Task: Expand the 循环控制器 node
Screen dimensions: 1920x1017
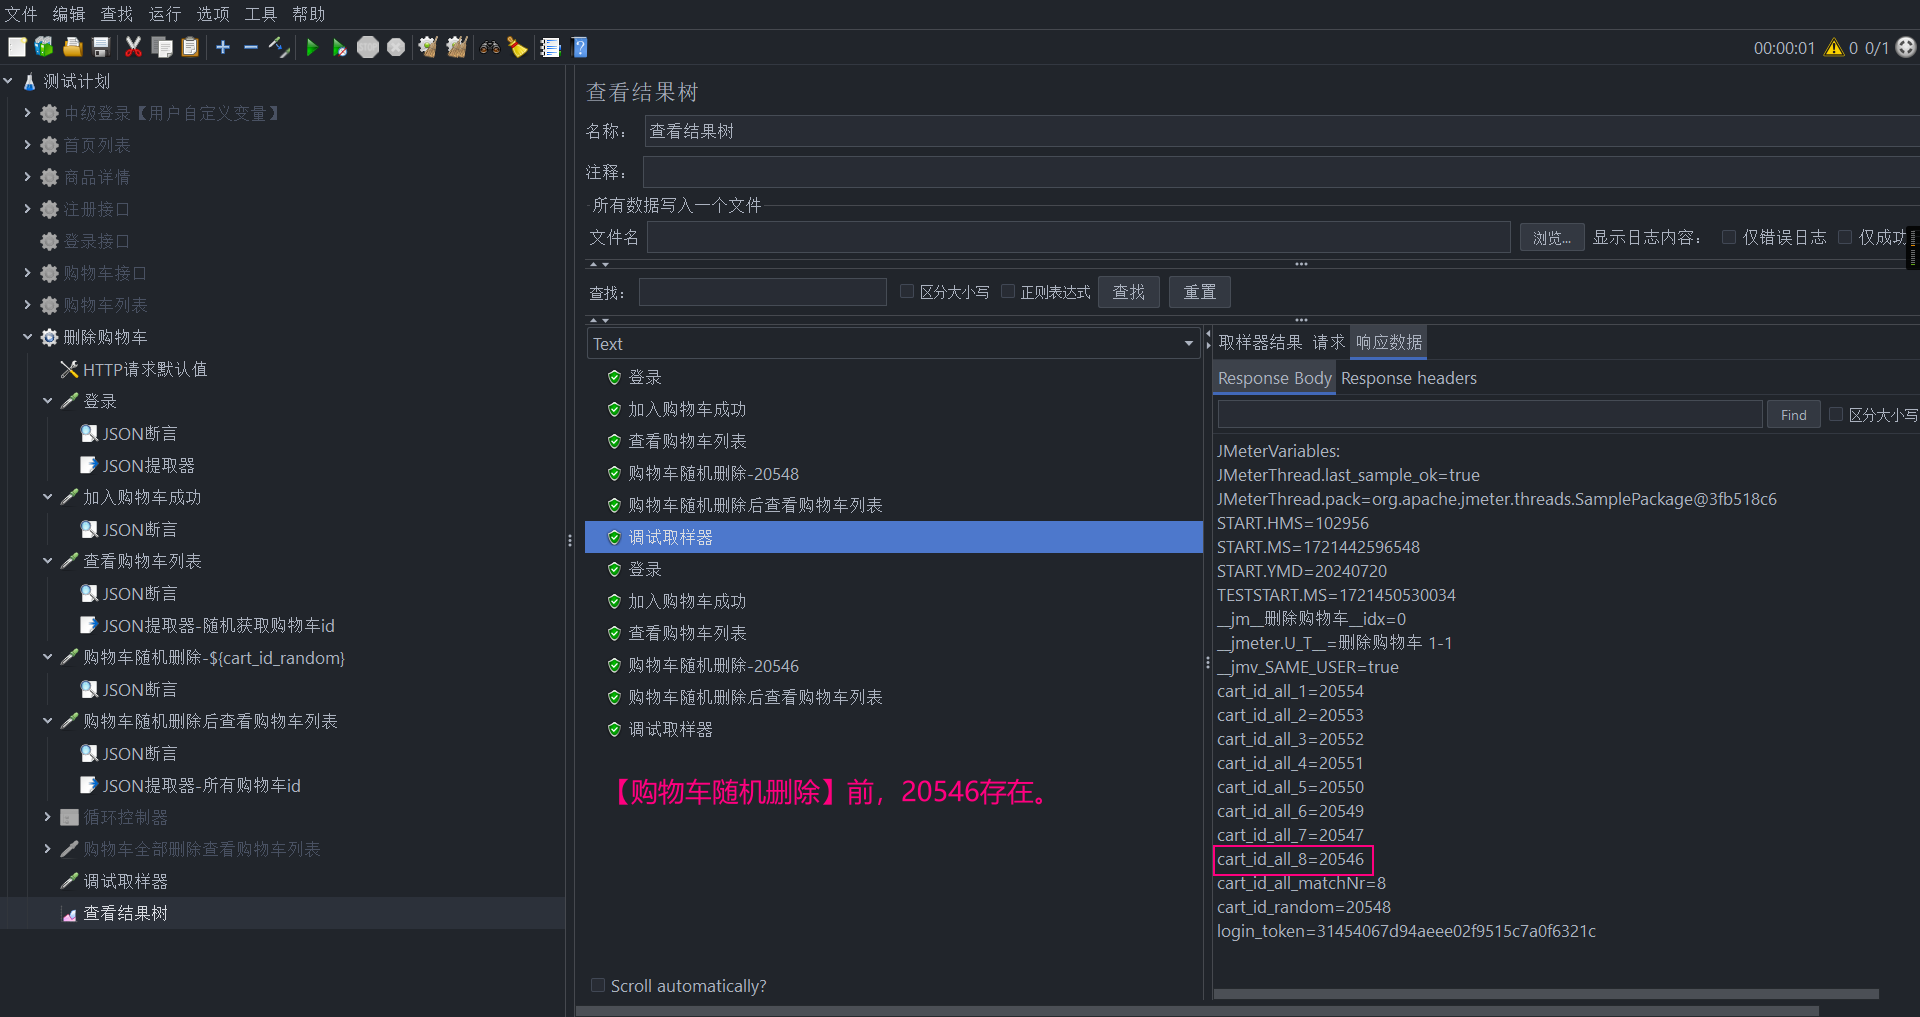Action: point(47,817)
